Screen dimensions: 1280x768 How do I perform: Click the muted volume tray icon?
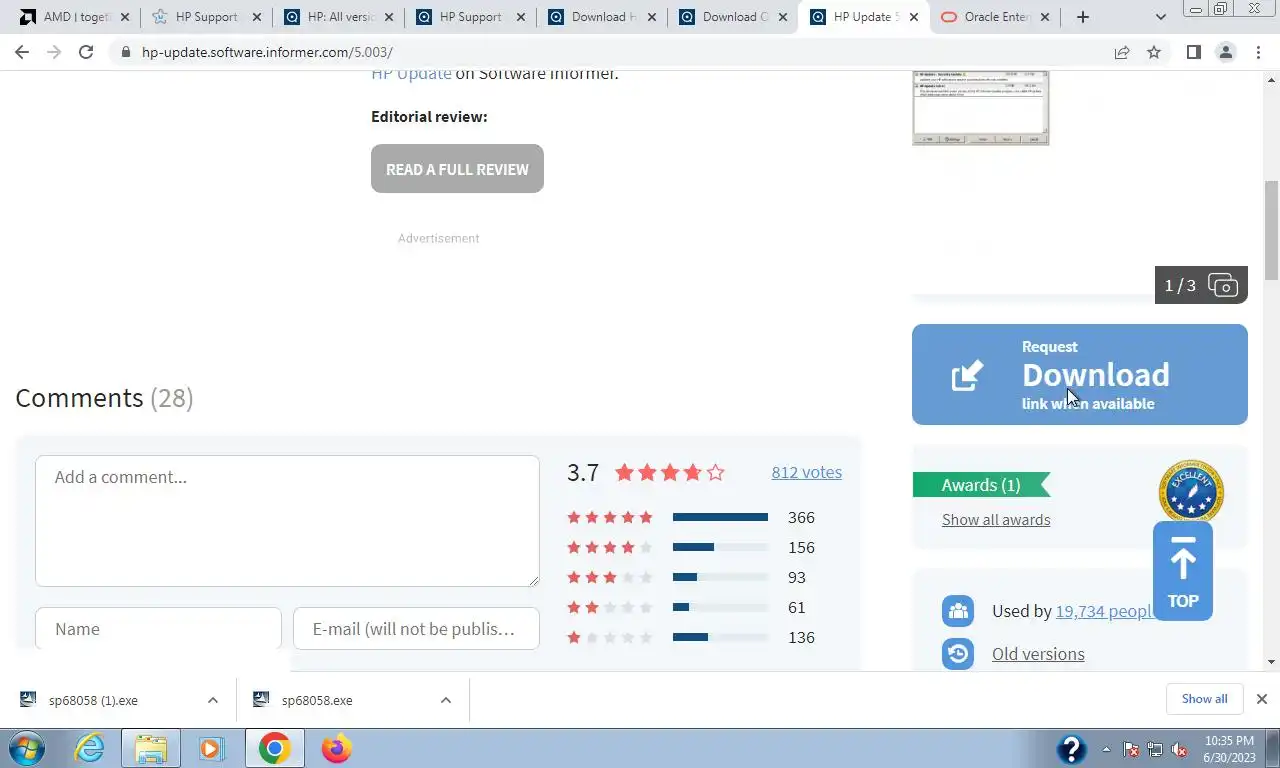(1179, 749)
